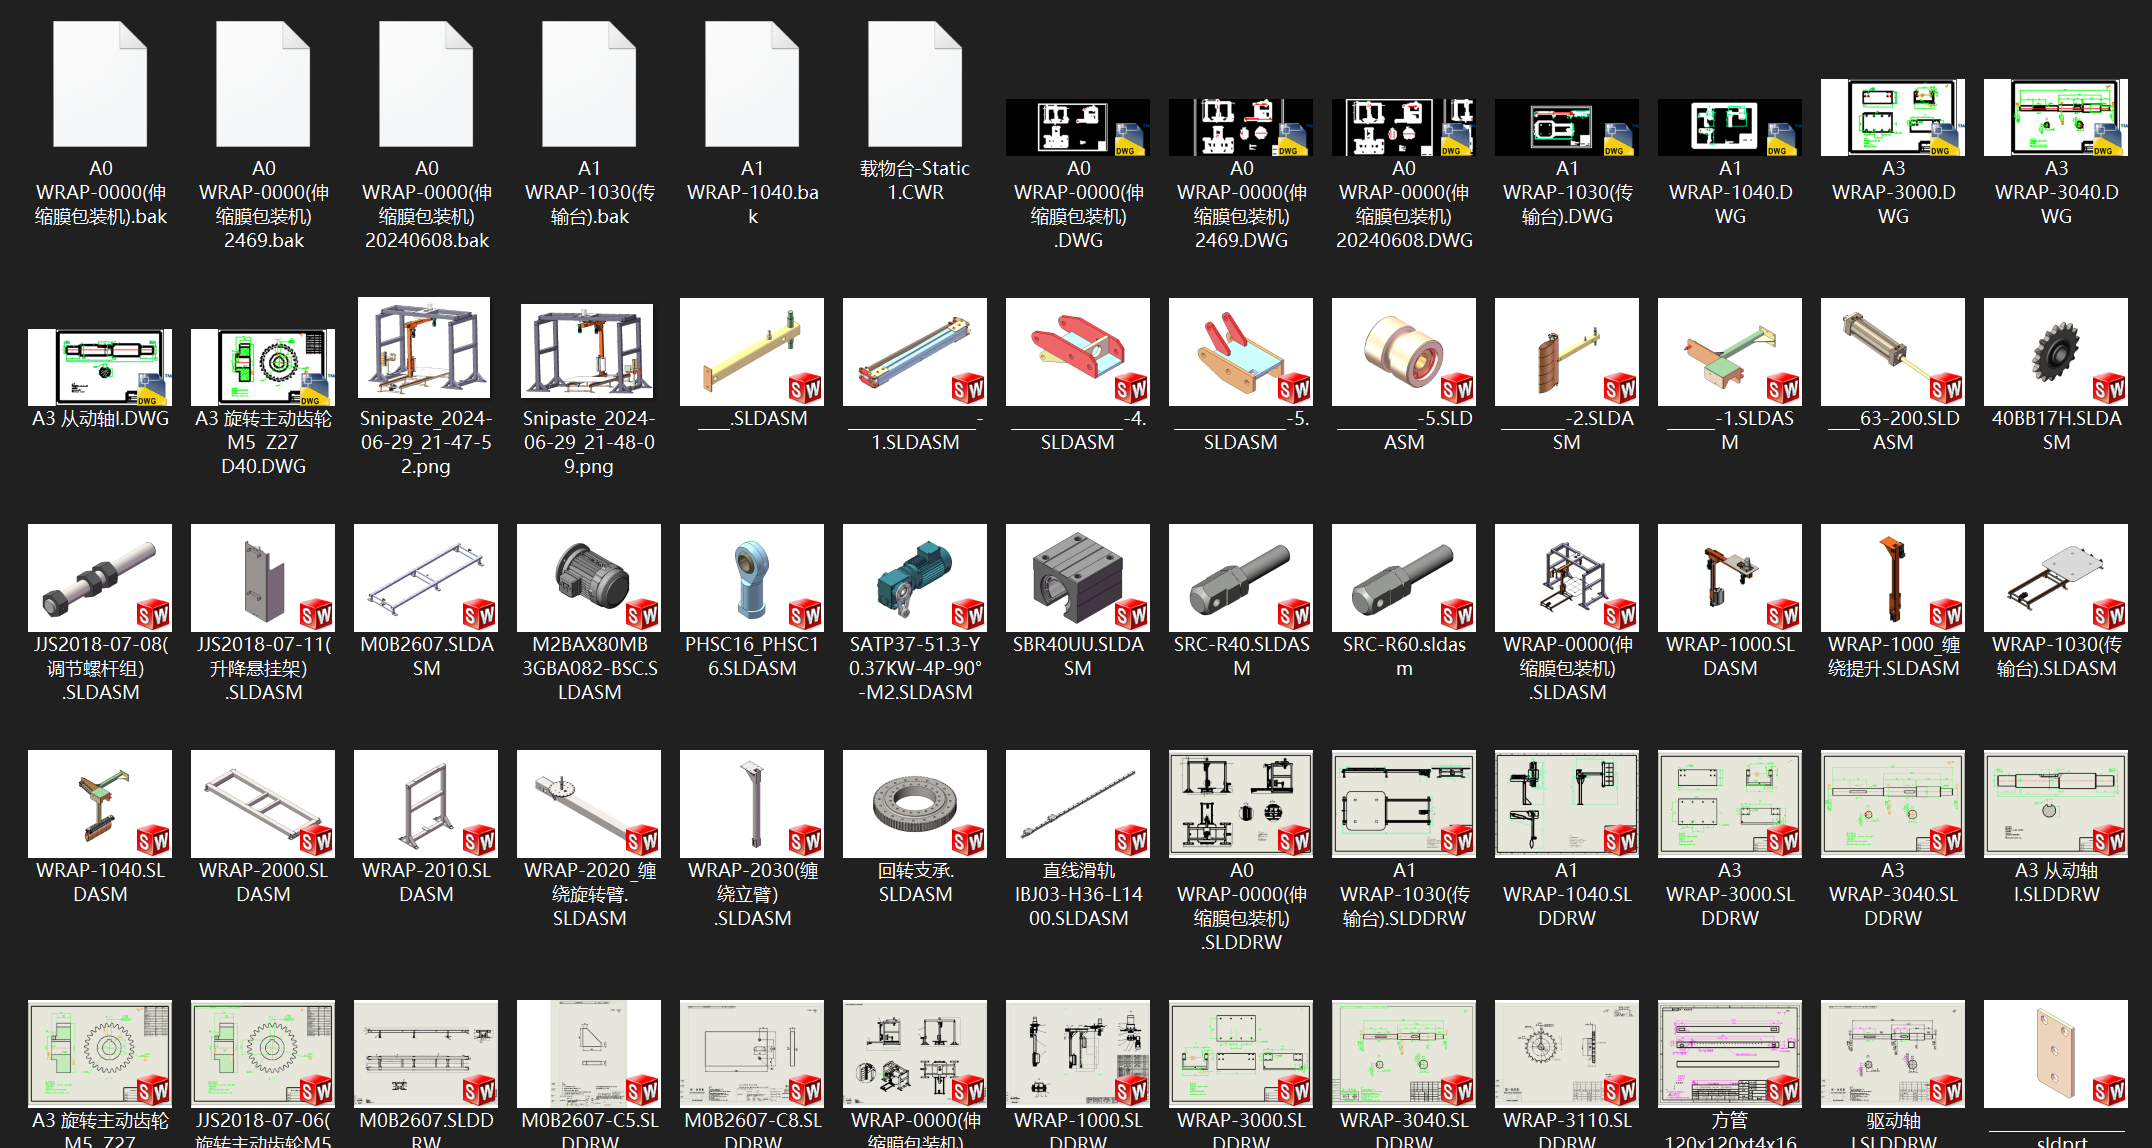Select JJS2018-07-08(调节螺杆组).SLDASM file

click(x=100, y=577)
